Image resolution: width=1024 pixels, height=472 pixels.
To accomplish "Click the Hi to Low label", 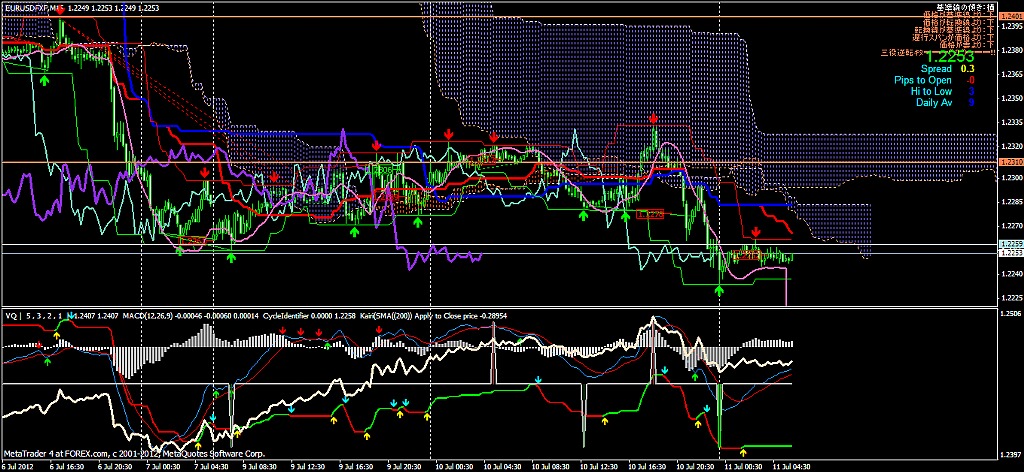I will pos(930,91).
